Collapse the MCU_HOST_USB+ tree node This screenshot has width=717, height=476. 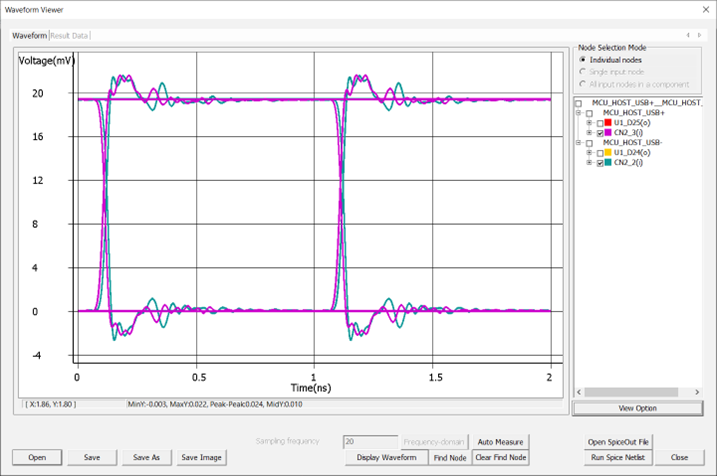pyautogui.click(x=580, y=113)
